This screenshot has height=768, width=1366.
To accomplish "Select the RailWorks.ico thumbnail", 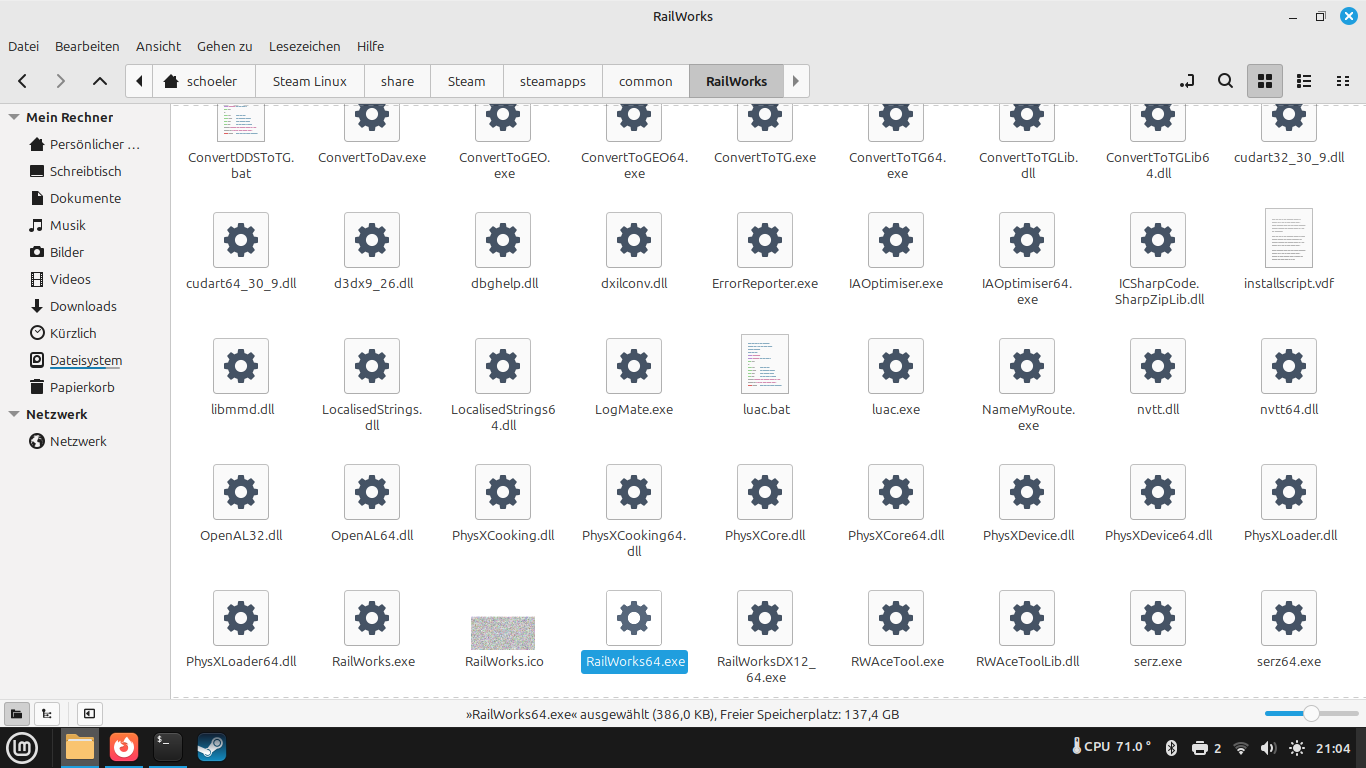I will pyautogui.click(x=503, y=632).
